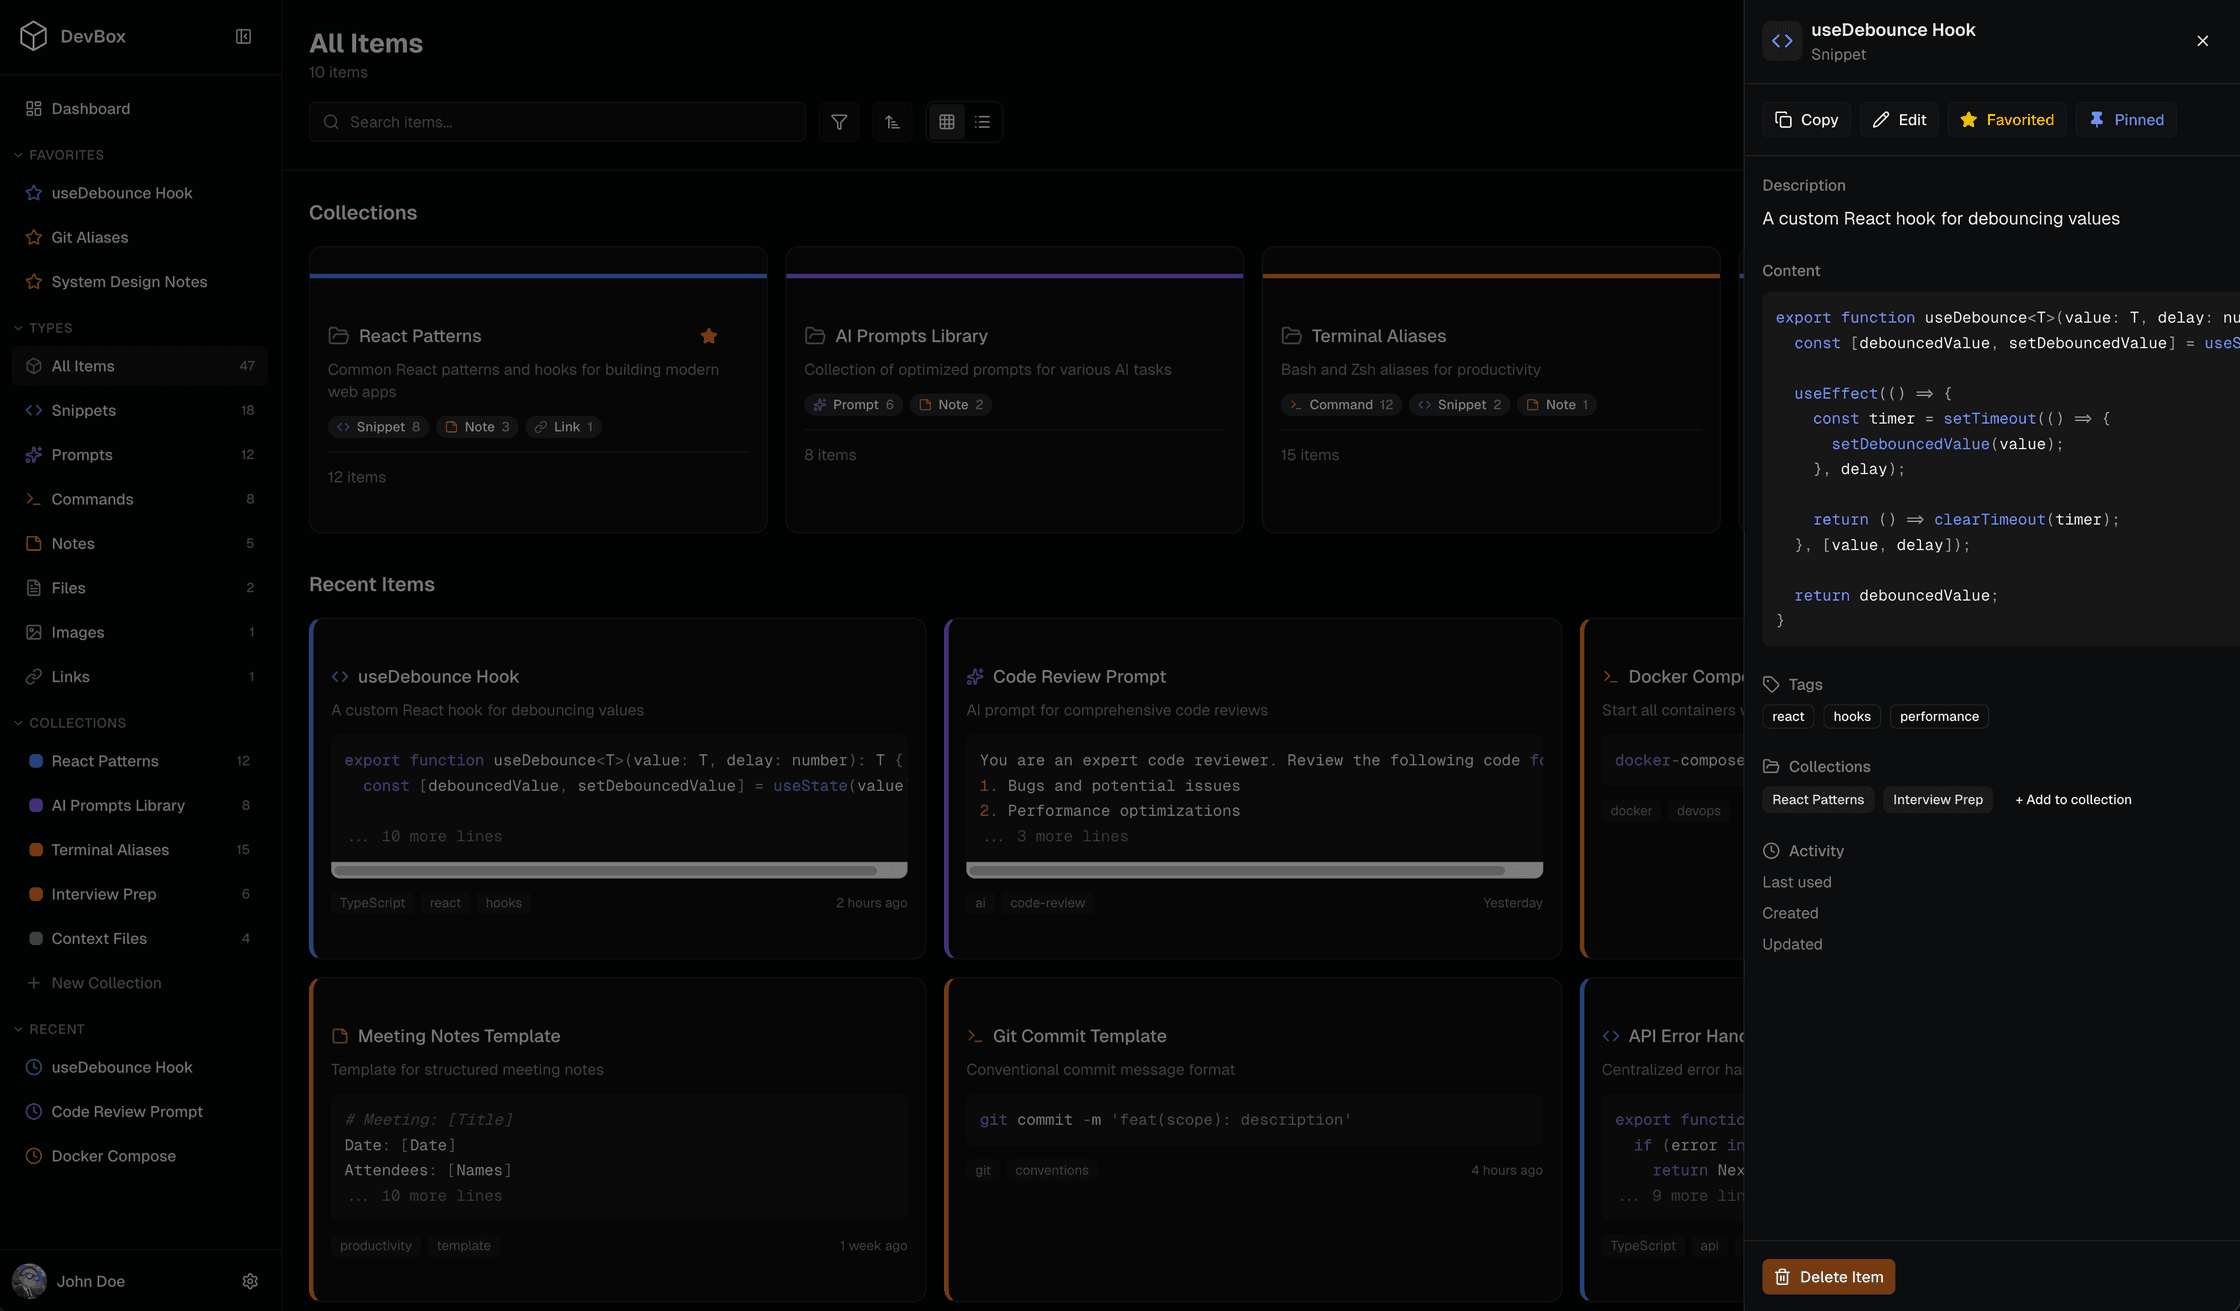Click clock icon beside Code Review Prompt
This screenshot has height=1311, width=2240.
pyautogui.click(x=34, y=1112)
